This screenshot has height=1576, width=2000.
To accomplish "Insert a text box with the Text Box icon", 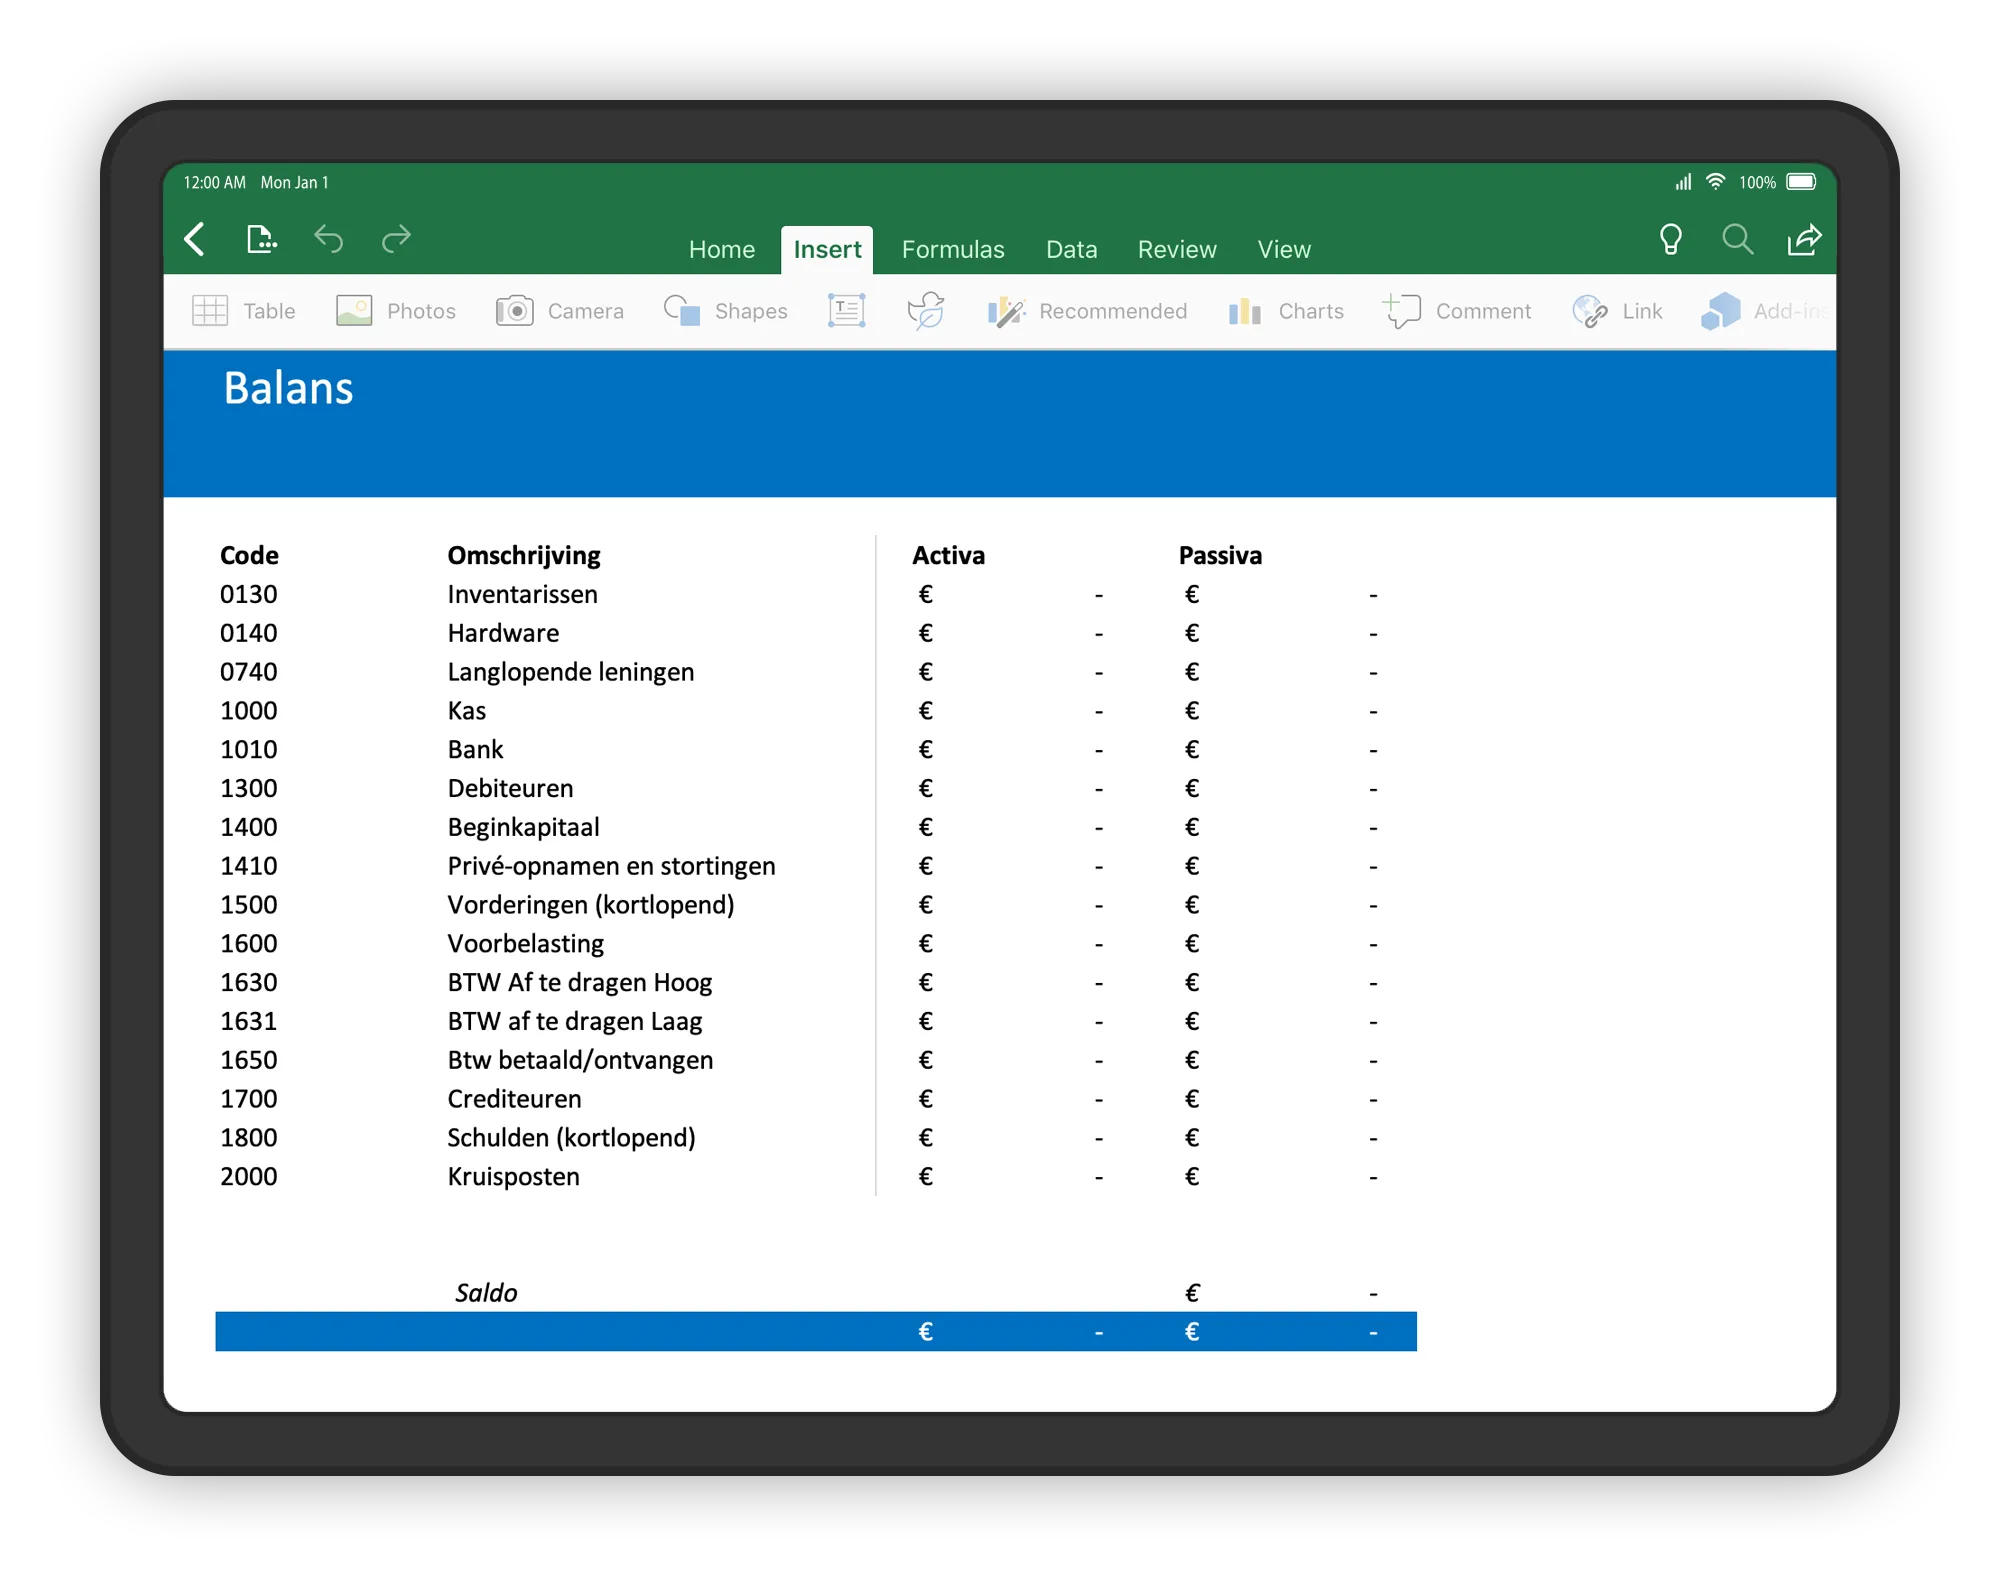I will click(845, 311).
